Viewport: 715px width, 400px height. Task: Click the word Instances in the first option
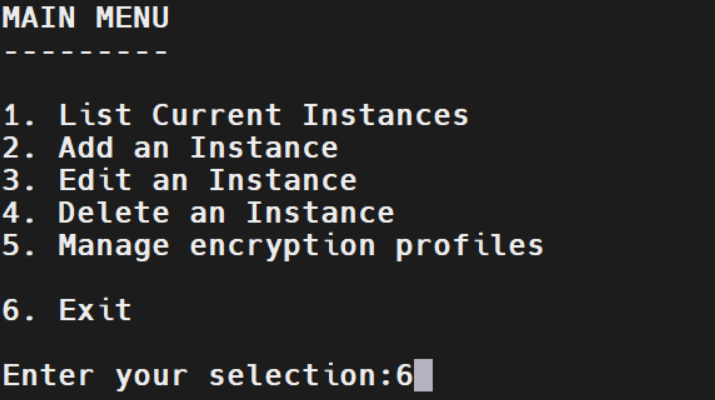coord(385,115)
